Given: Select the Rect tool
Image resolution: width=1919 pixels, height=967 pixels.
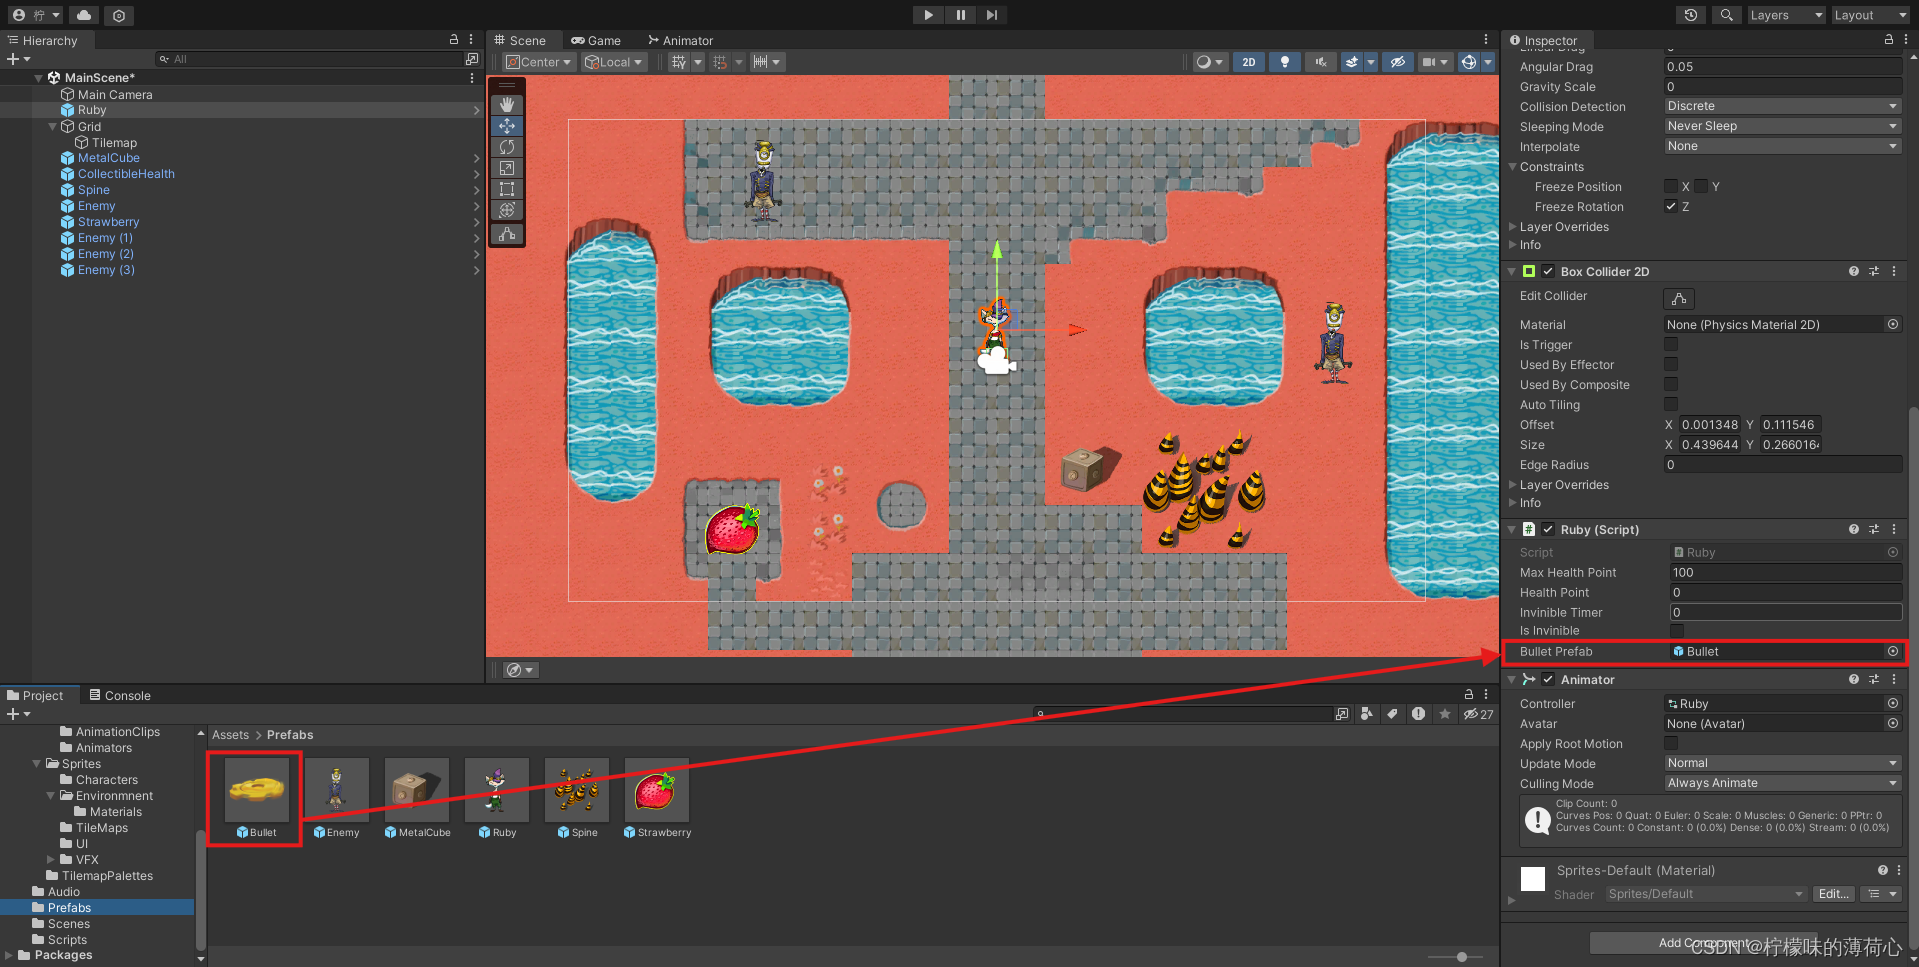Looking at the screenshot, I should pos(507,189).
